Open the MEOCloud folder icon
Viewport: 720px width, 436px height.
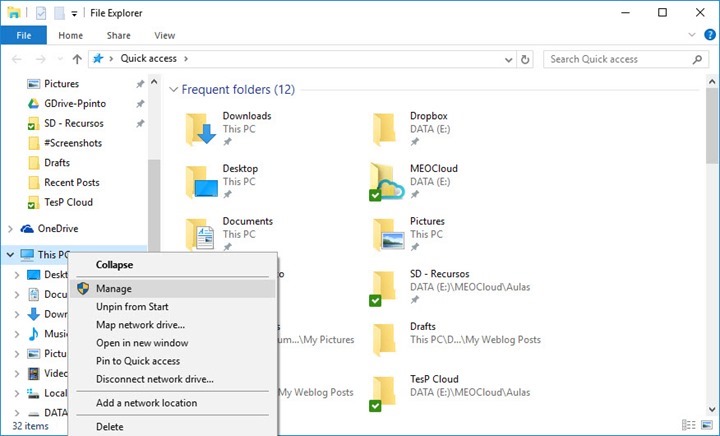click(386, 182)
